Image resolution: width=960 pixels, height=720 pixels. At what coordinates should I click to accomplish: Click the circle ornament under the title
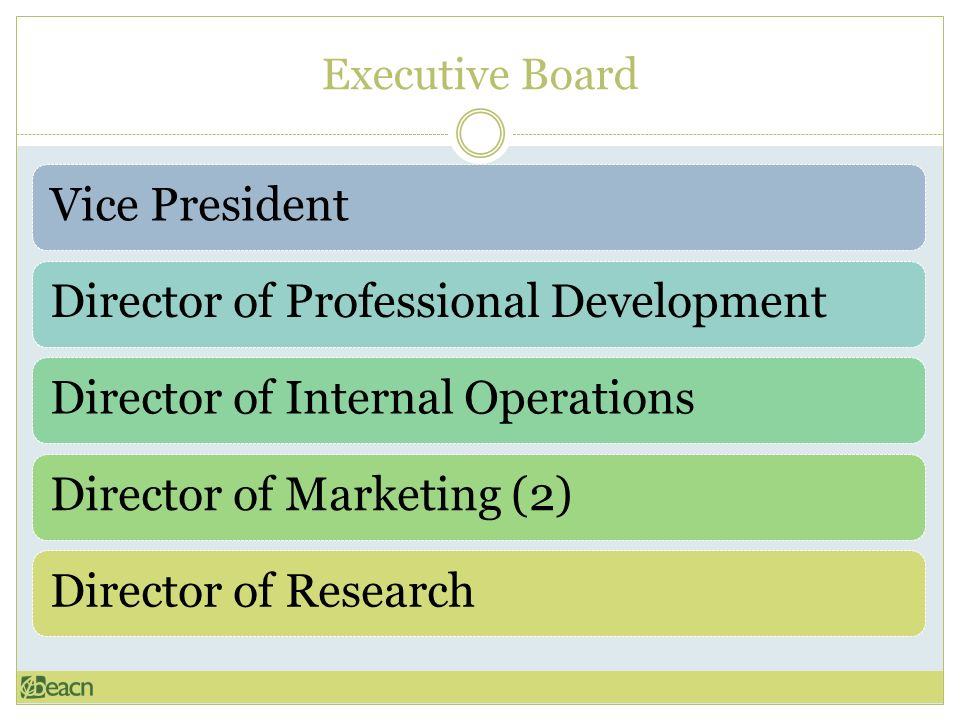point(481,133)
